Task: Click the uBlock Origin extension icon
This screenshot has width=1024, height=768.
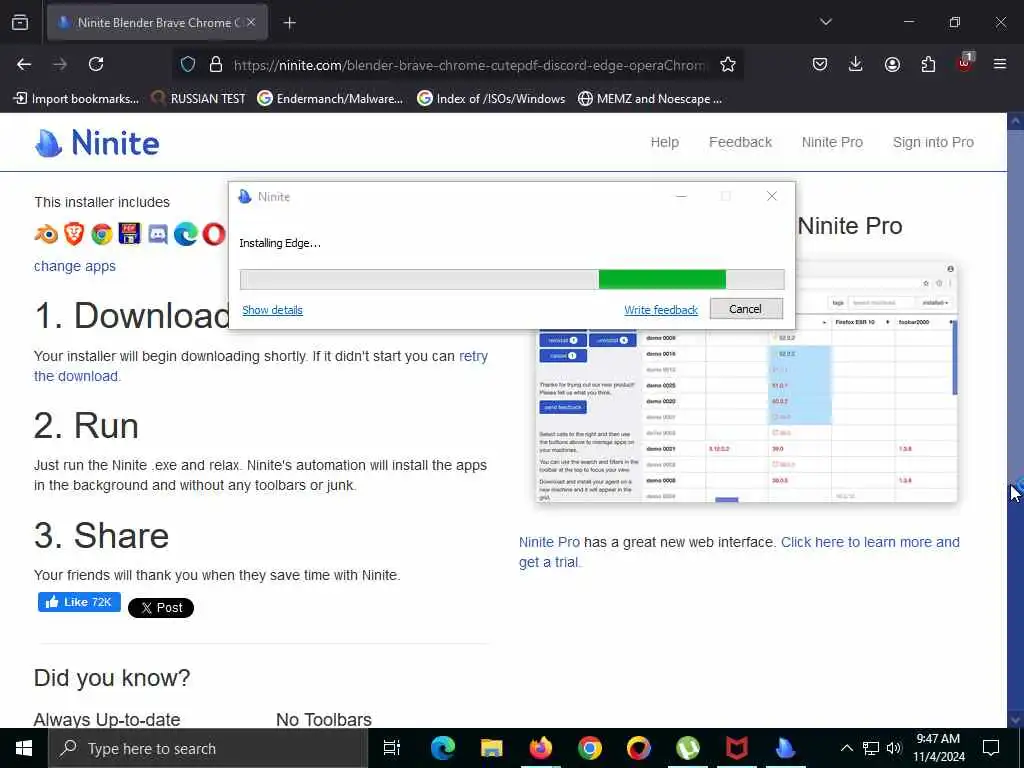Action: point(965,63)
